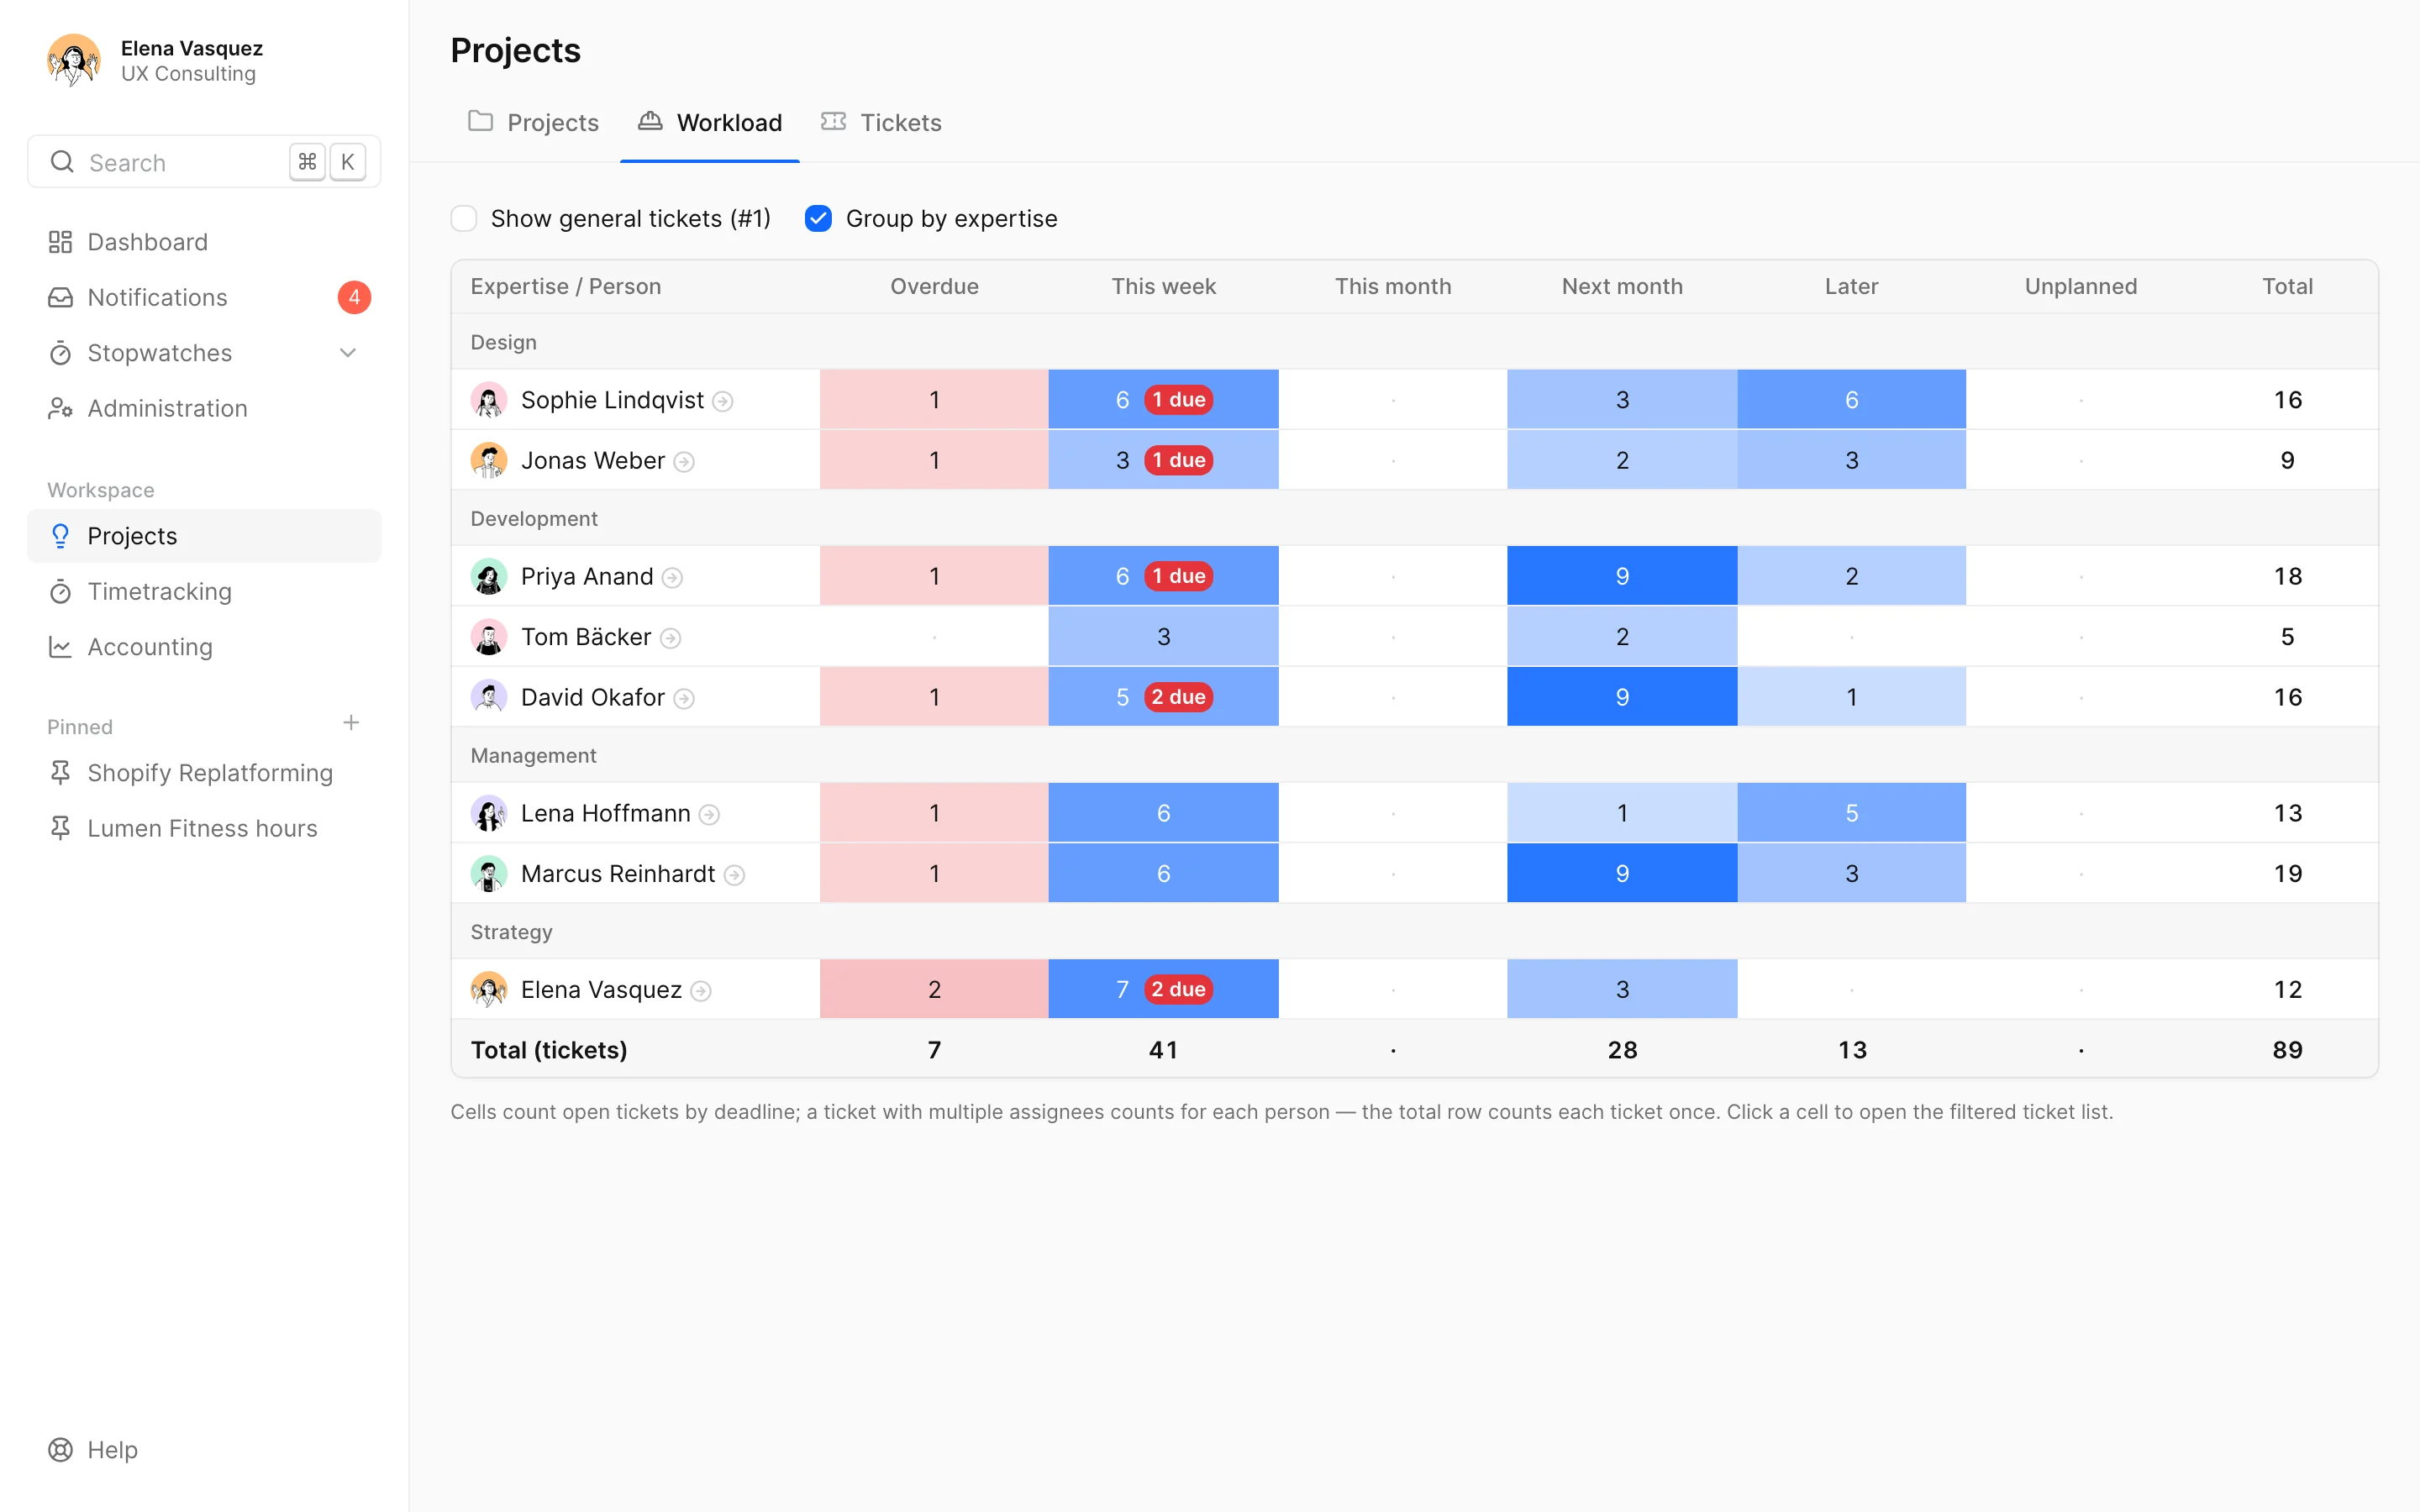Viewport: 2420px width, 1512px height.
Task: Open Lena Hoffmann's Later cell showing 5
Action: coord(1851,813)
